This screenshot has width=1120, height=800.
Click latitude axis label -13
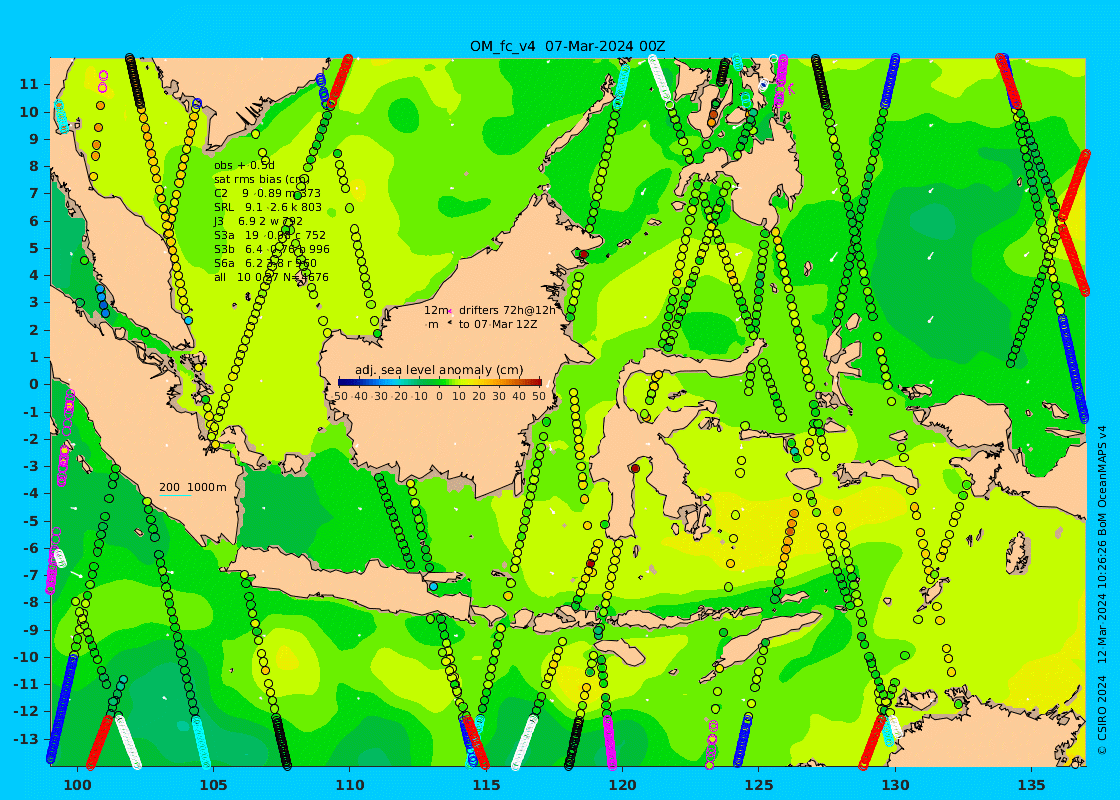click(x=26, y=739)
